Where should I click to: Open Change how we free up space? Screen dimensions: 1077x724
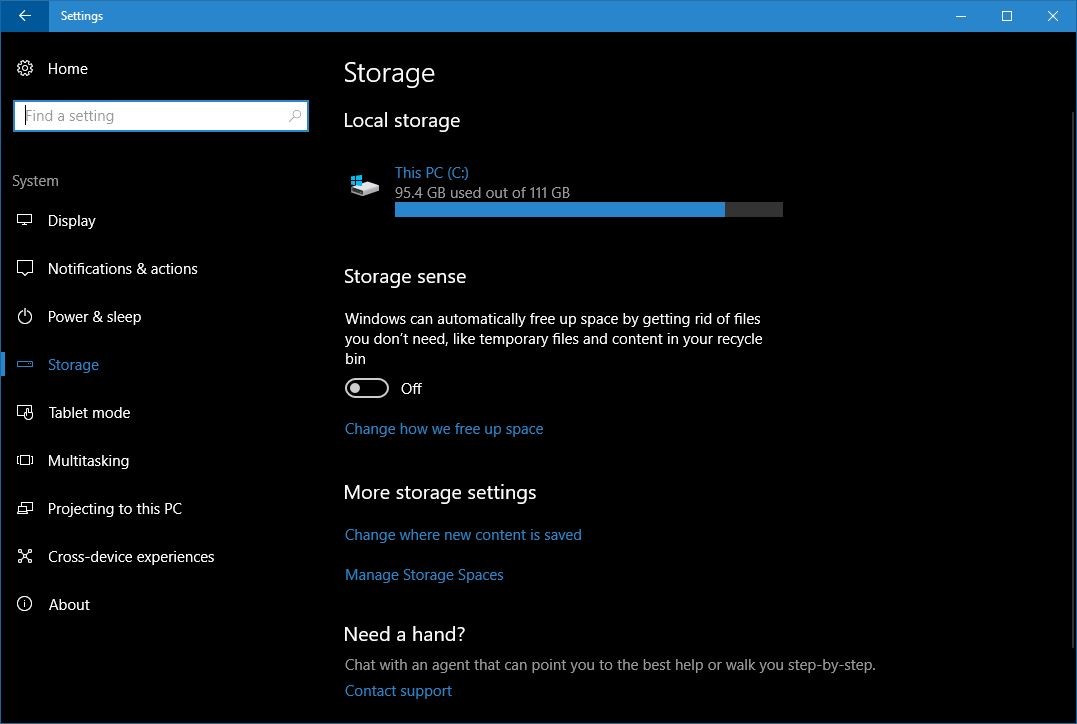(444, 428)
